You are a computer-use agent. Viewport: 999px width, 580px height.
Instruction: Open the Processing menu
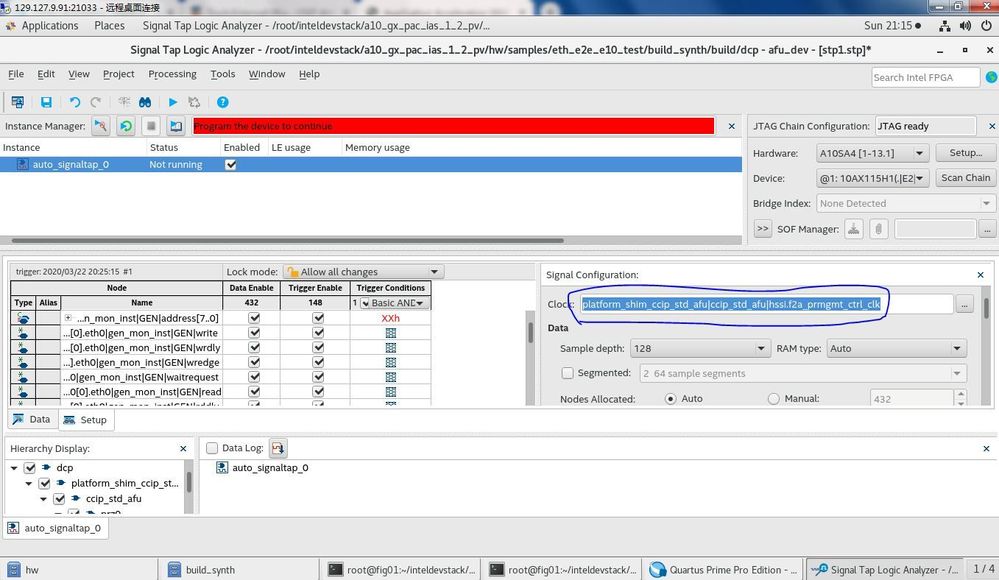[172, 74]
